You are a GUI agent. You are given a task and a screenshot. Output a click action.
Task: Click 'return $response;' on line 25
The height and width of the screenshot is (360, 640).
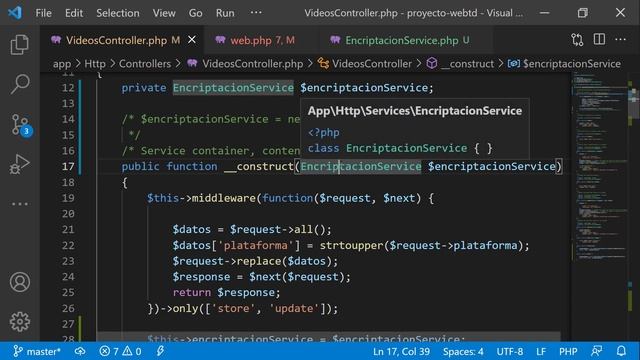click(x=227, y=293)
